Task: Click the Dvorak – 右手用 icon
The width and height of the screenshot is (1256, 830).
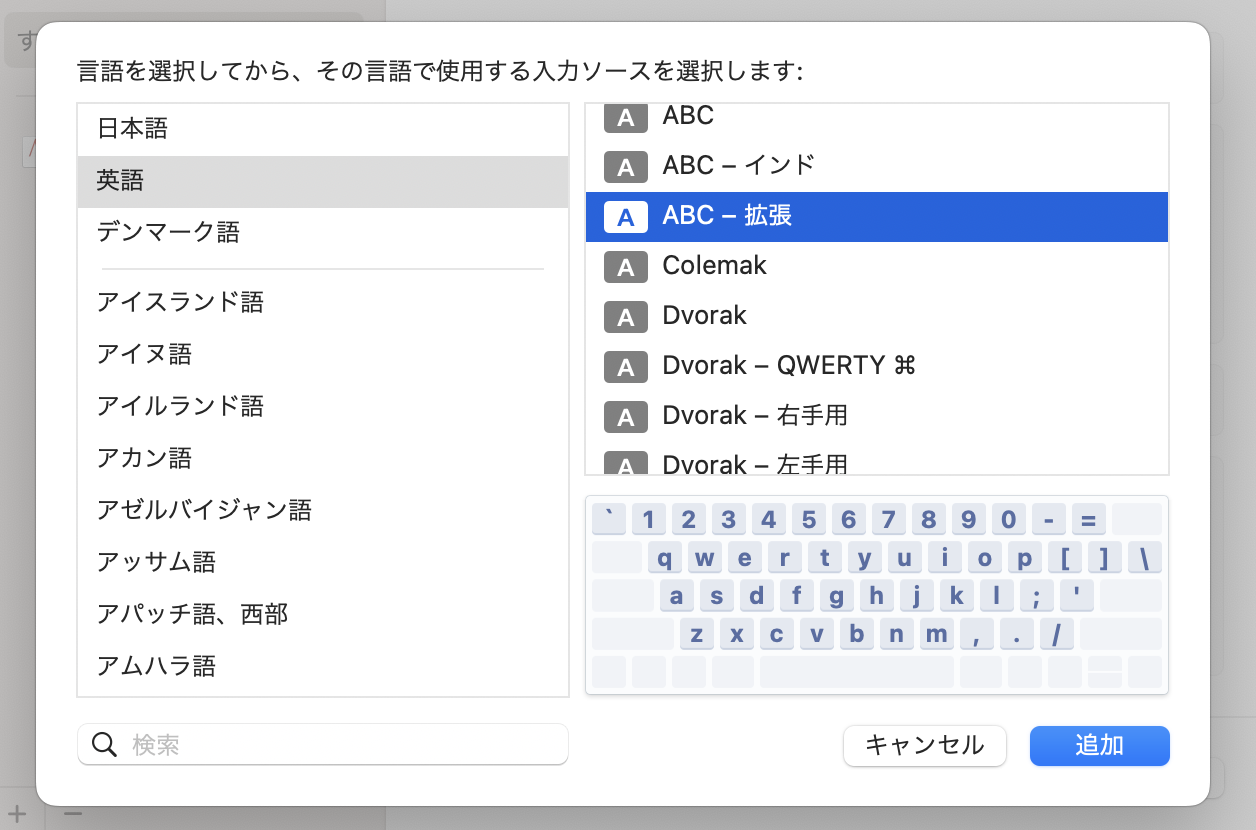Action: coord(625,417)
